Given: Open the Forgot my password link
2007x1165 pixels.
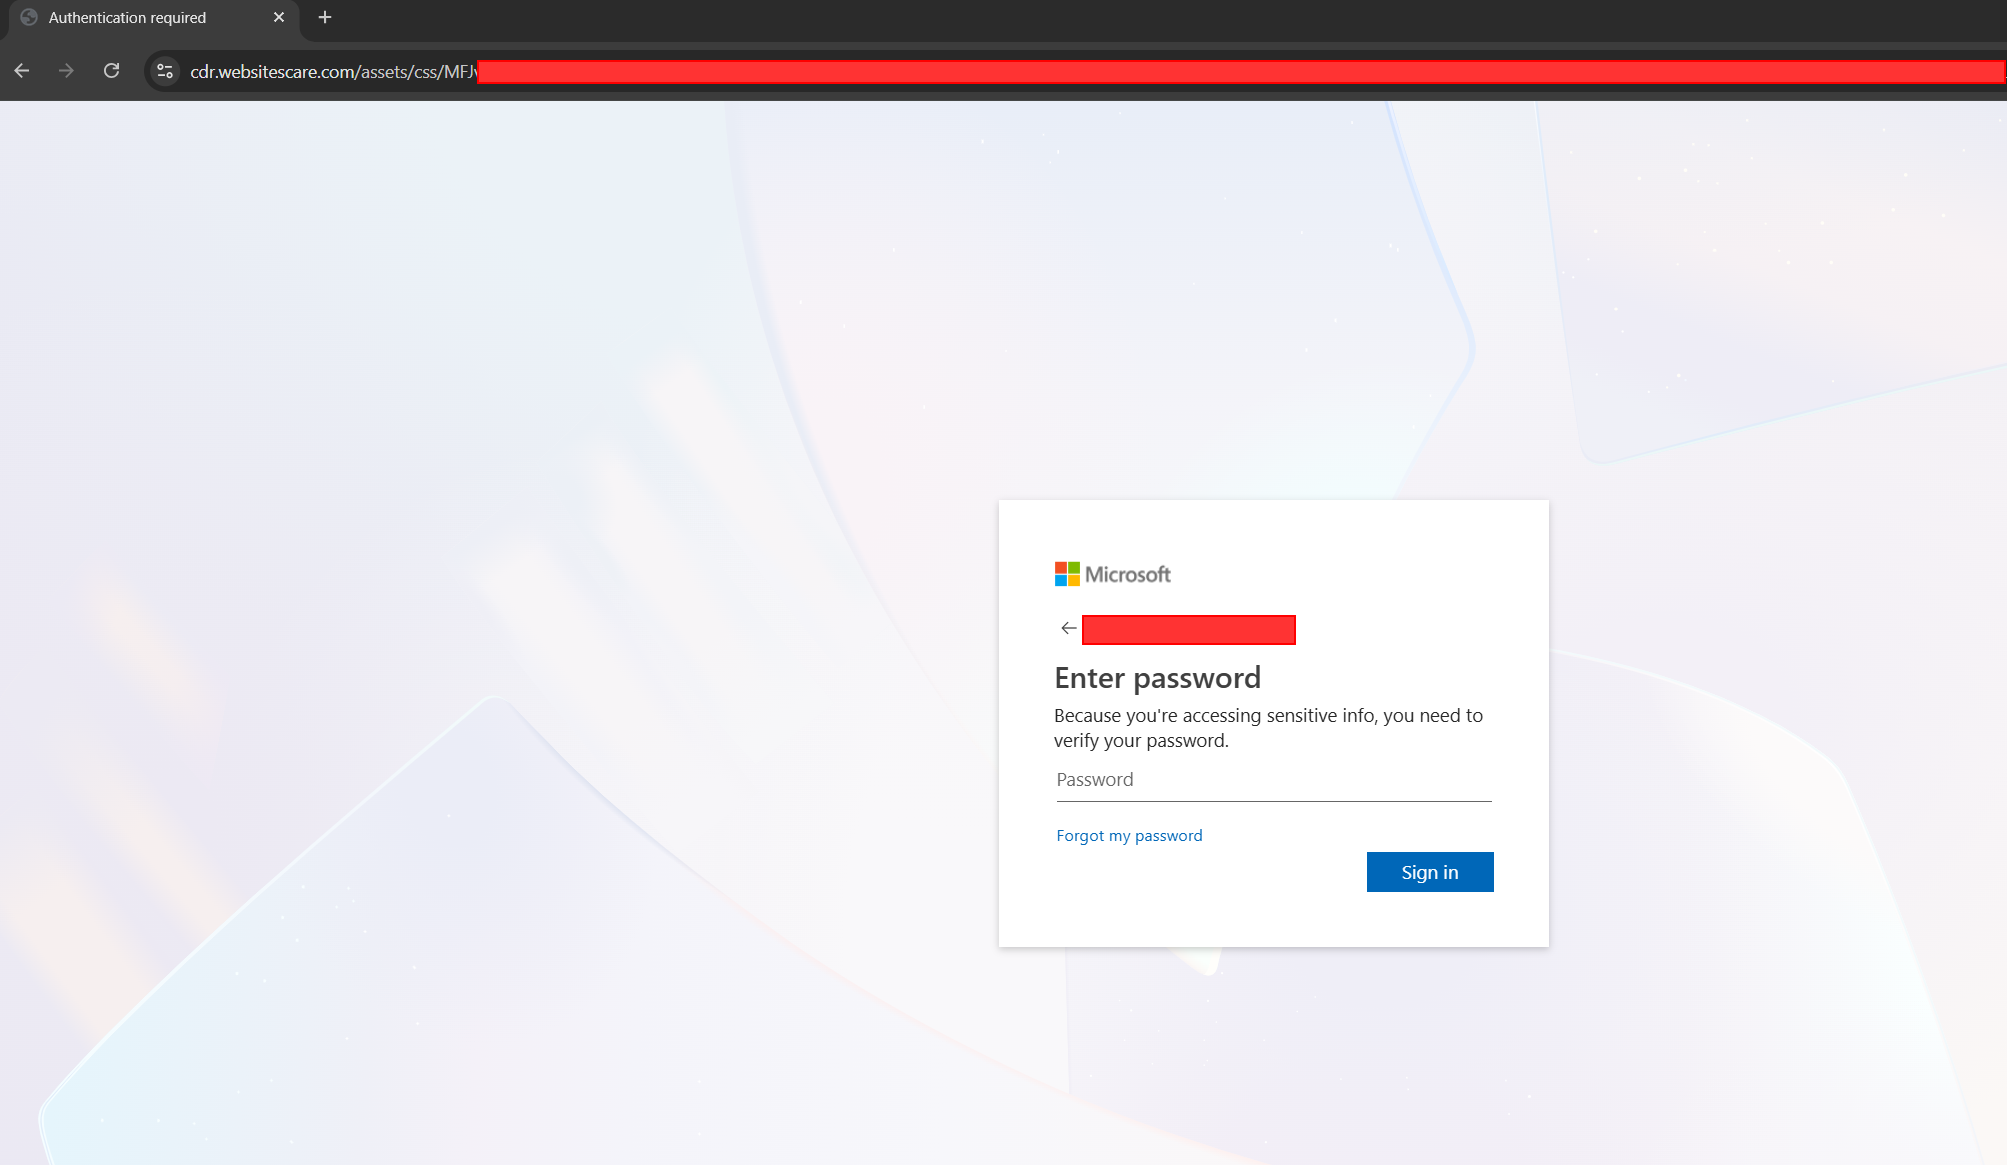Looking at the screenshot, I should (1129, 836).
